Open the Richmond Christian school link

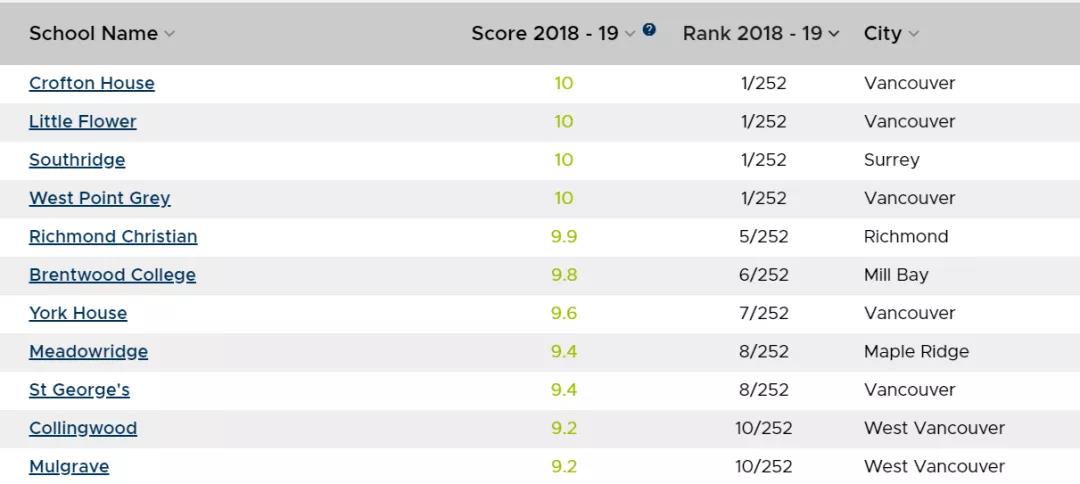click(113, 237)
